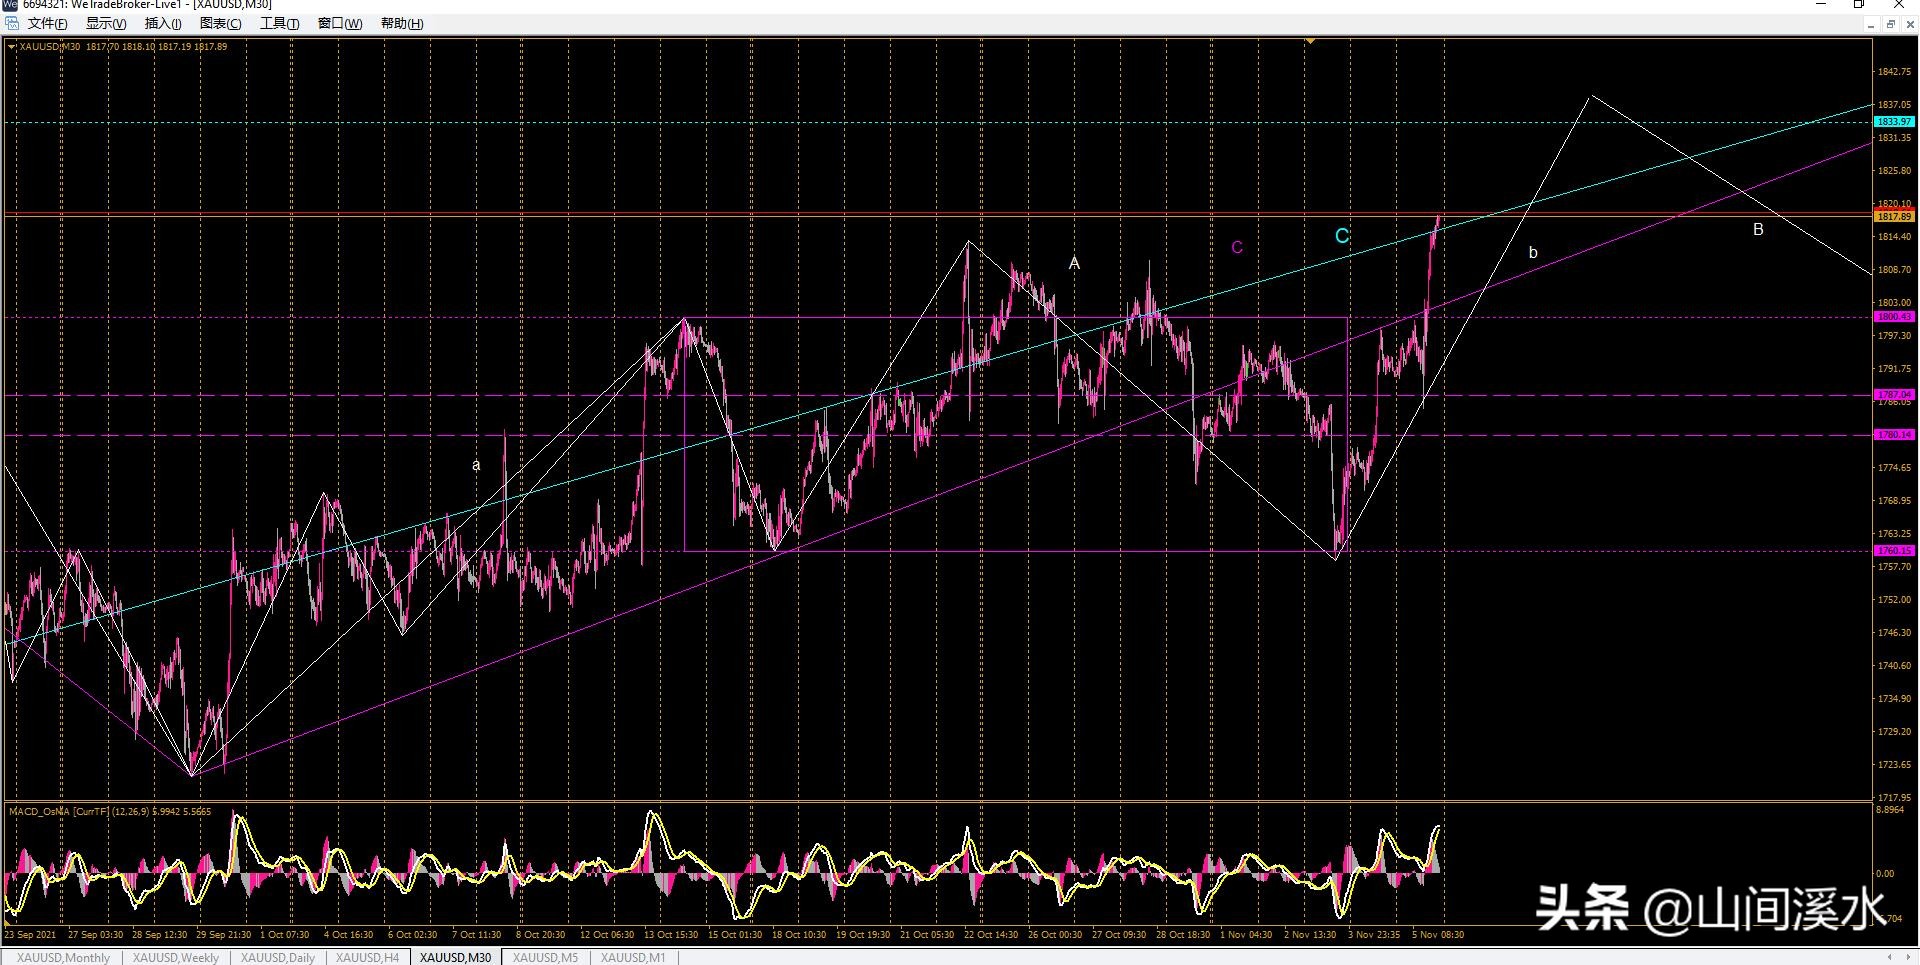Screen dimensions: 1920x965
Task: Restore down the main terminal window
Action: click(1859, 5)
